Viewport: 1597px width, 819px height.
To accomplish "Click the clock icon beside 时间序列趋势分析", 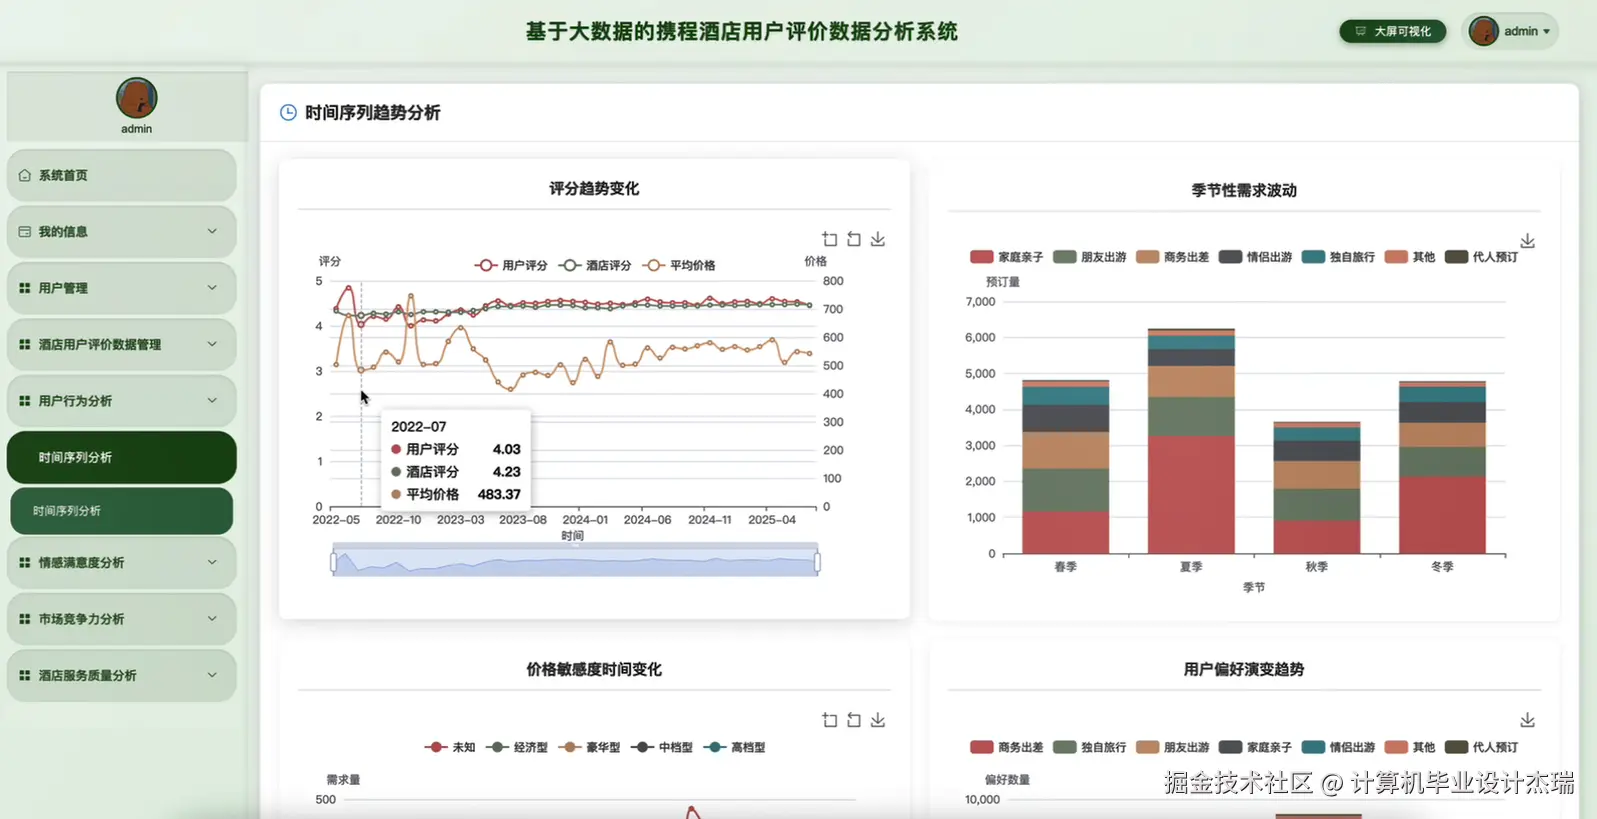I will pos(288,113).
